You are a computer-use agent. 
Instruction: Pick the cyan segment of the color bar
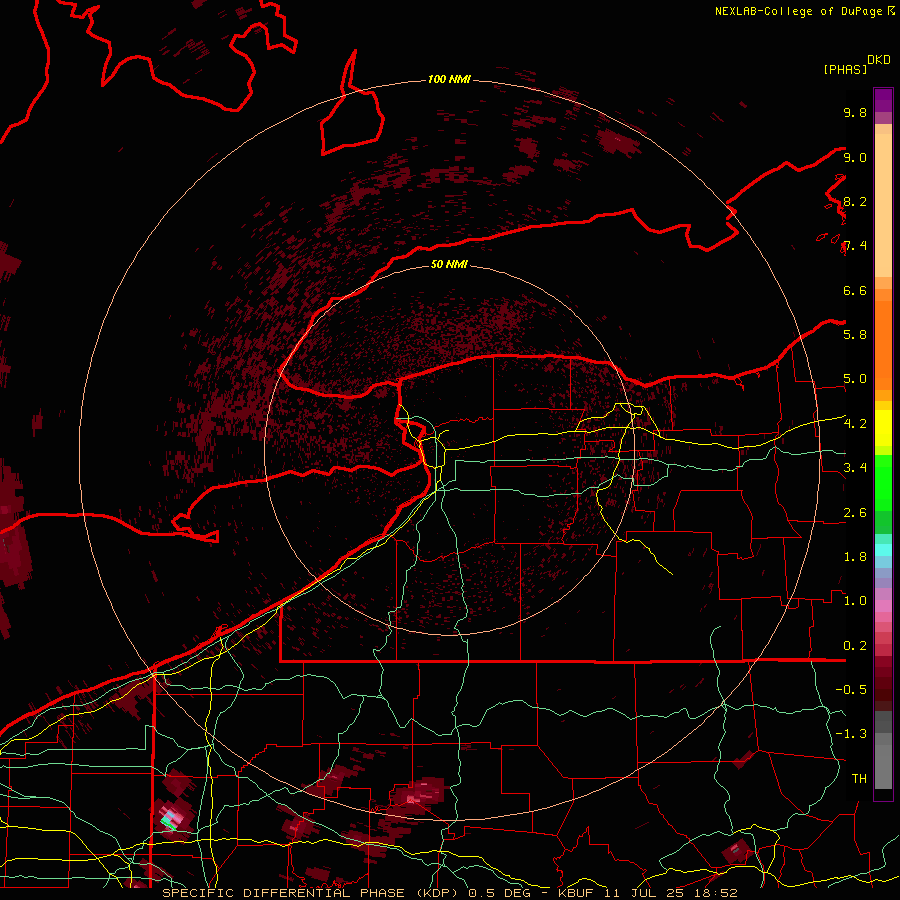point(883,550)
